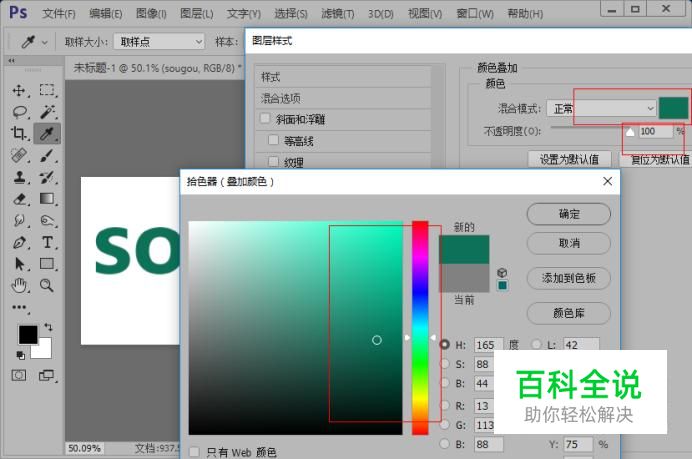Open the 图层(L) menu
Screen dimensions: 692x459
[x=196, y=14]
